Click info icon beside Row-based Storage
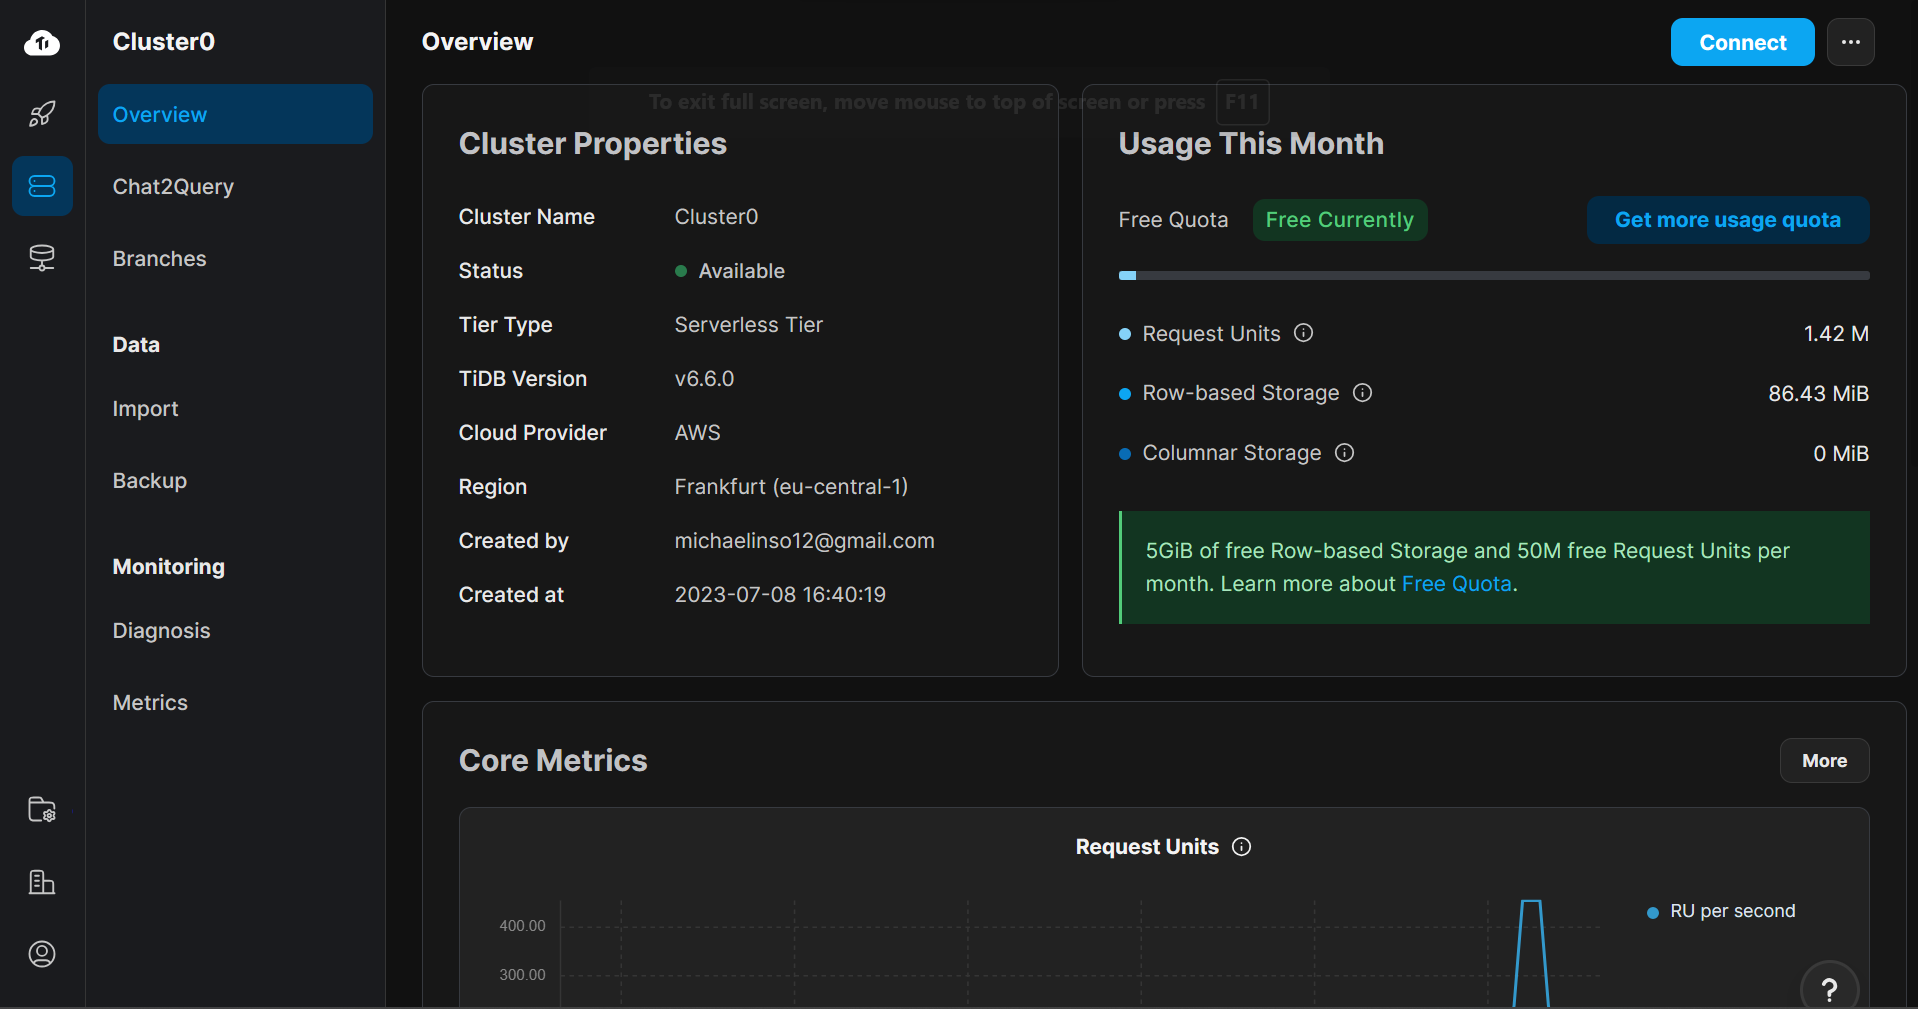 click(1362, 393)
